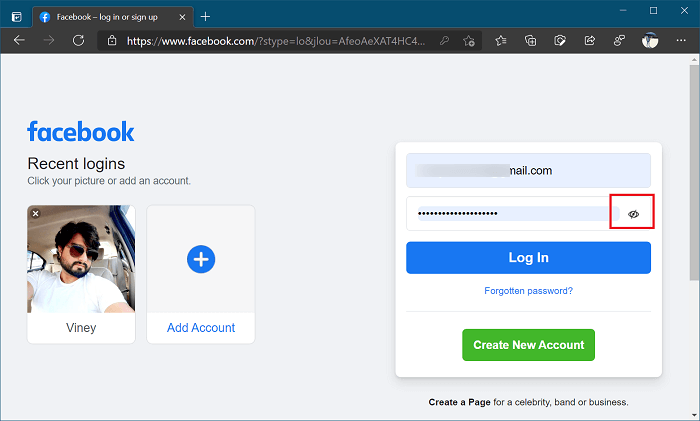
Task: Open the Forgotten password link
Action: pos(528,291)
